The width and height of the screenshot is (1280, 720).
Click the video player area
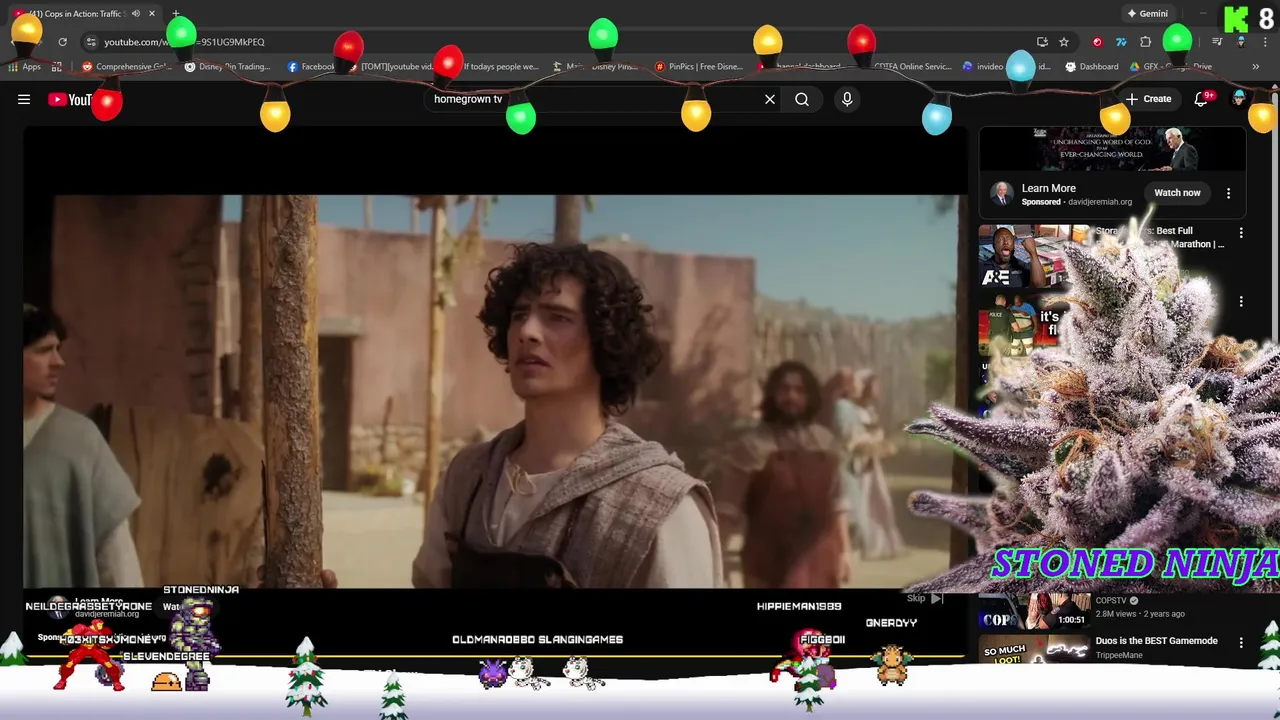tap(495, 390)
